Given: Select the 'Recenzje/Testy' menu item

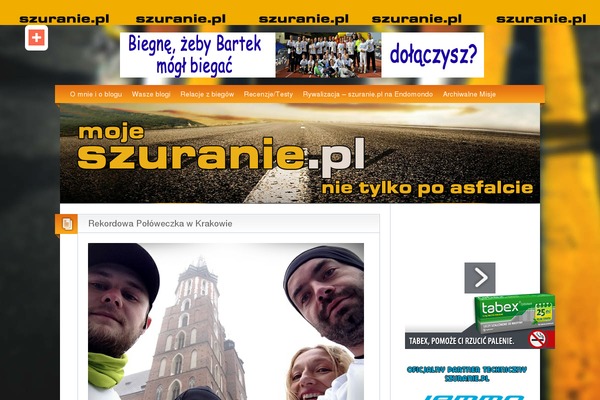Looking at the screenshot, I should coord(268,94).
